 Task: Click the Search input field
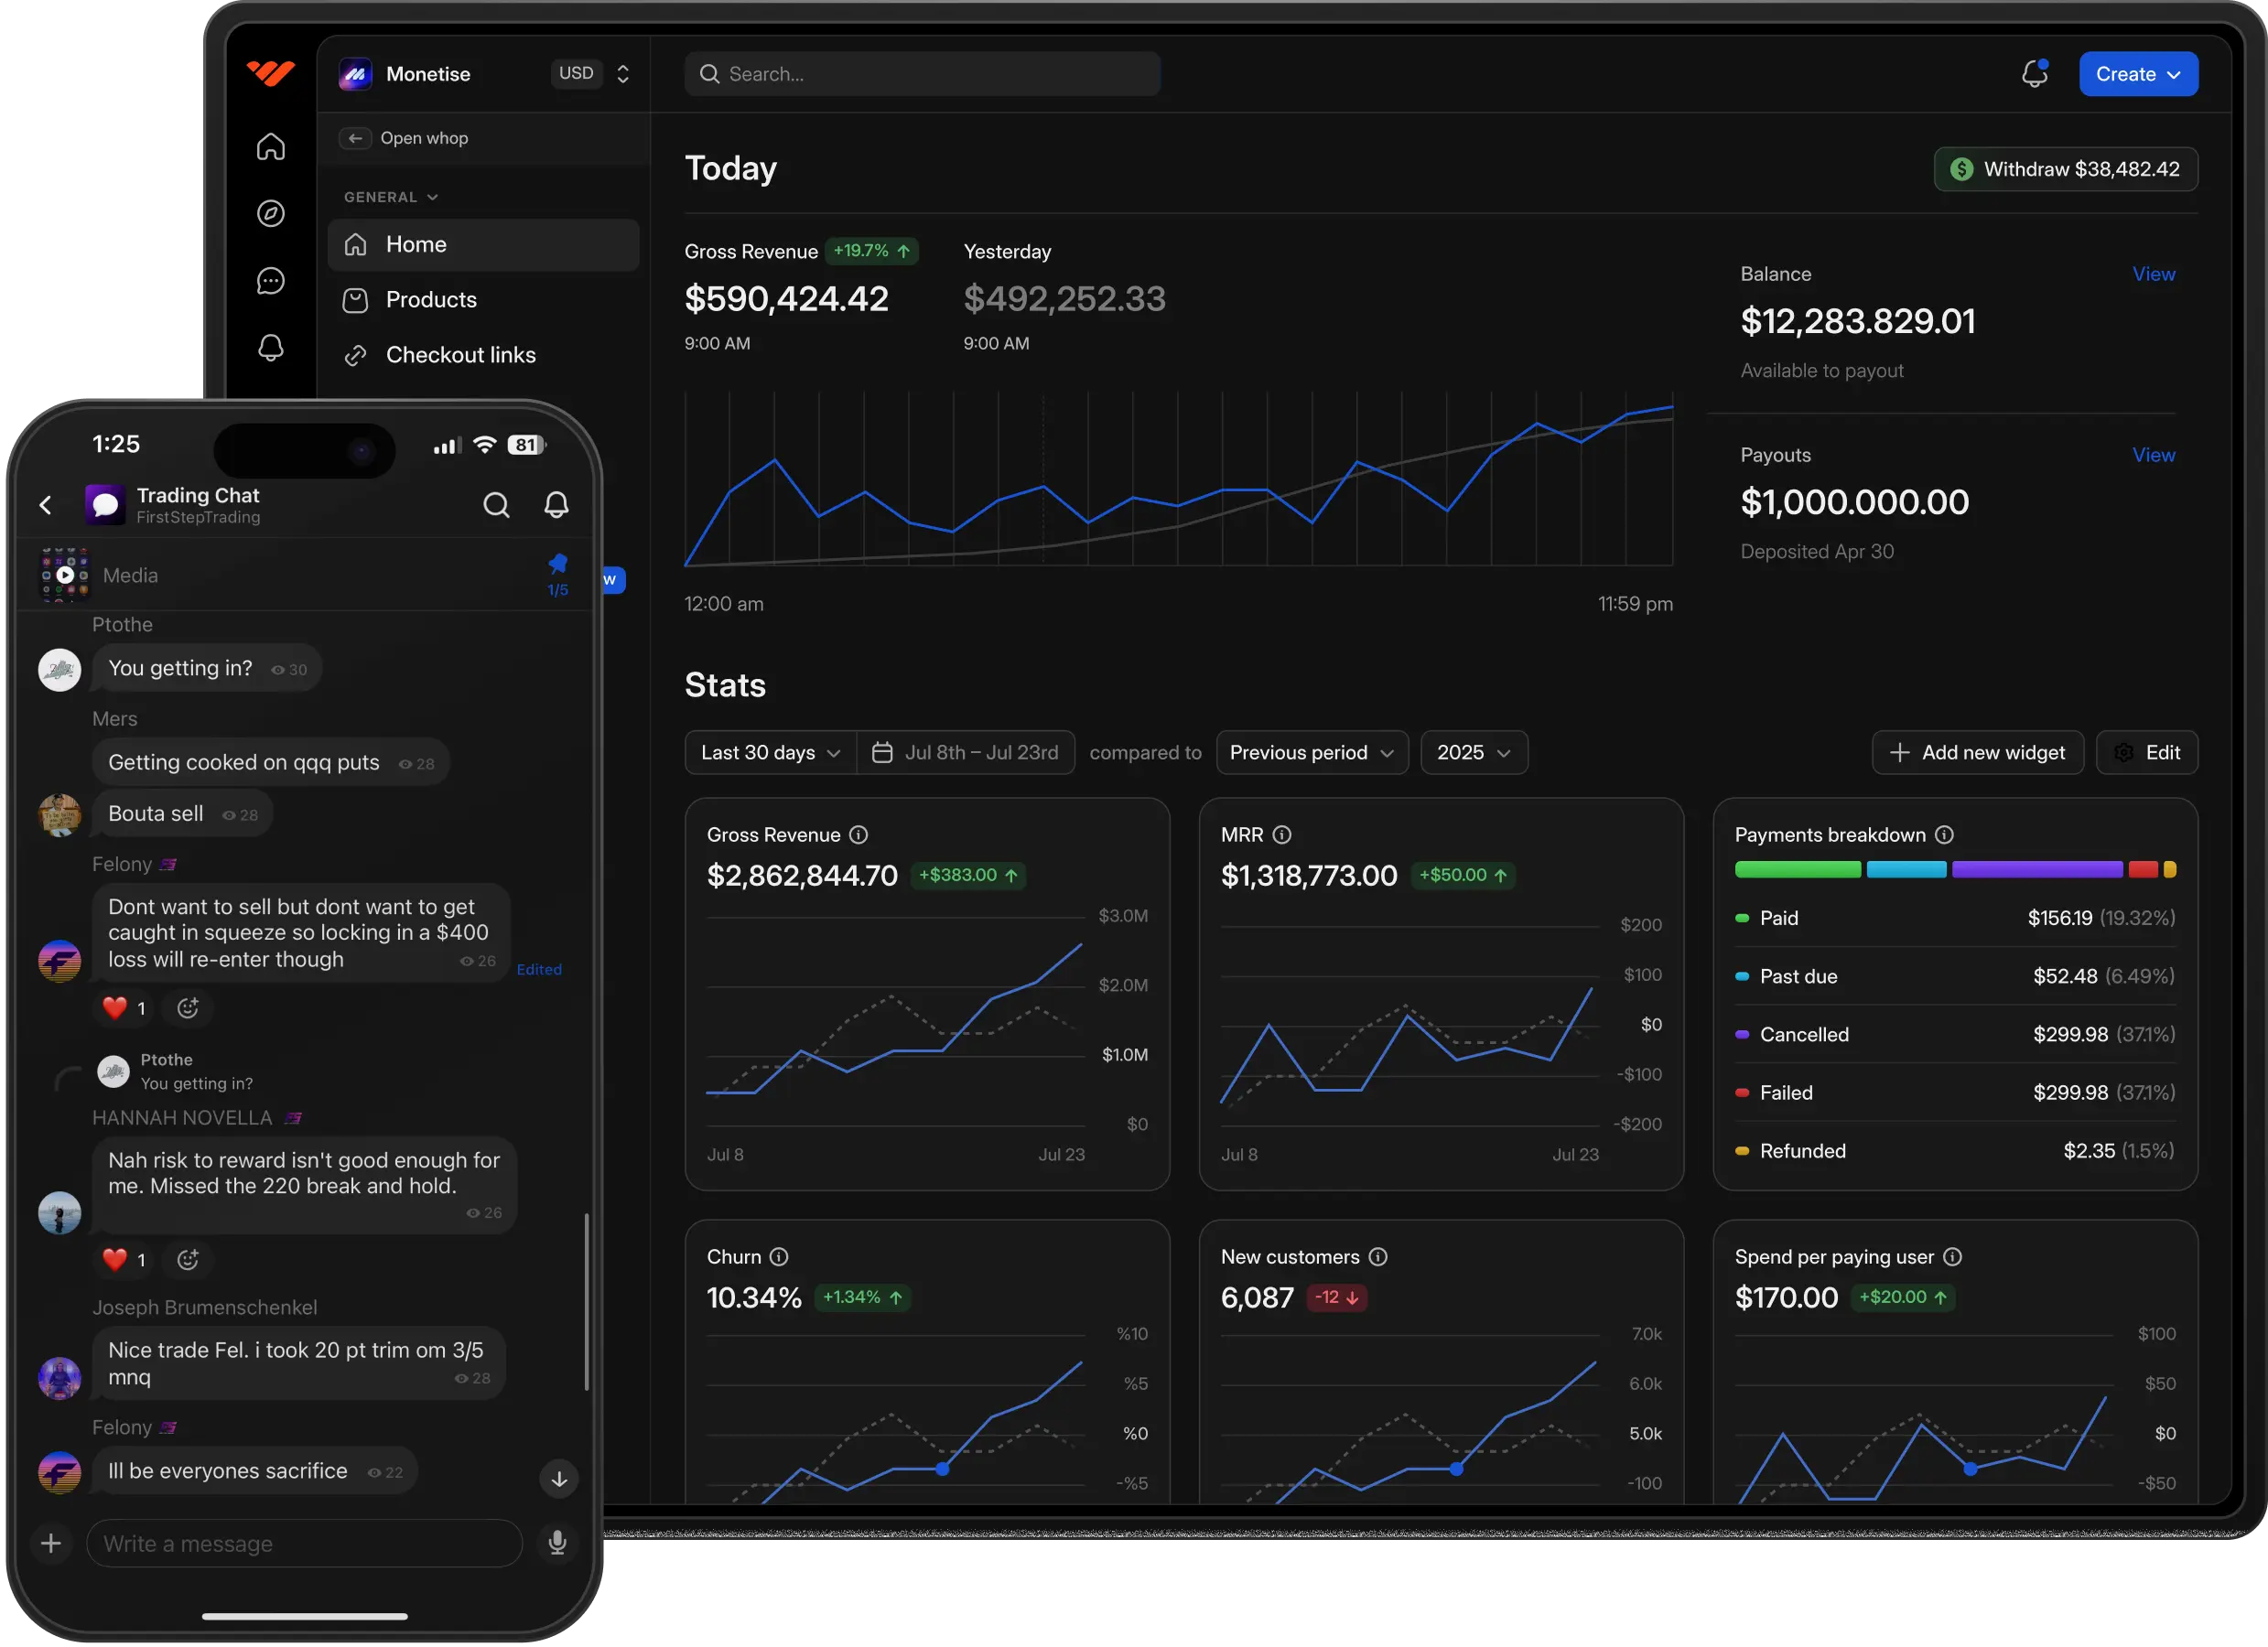click(922, 74)
